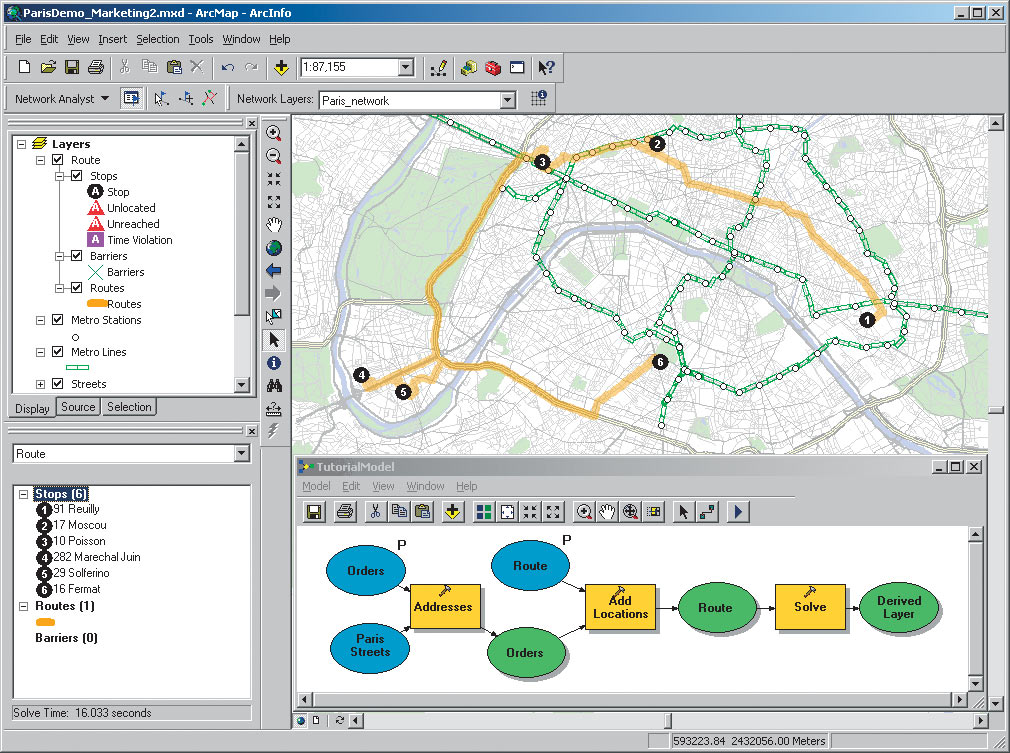1010x753 pixels.
Task: Open the ArcToolbox red toolbox icon
Action: point(492,68)
